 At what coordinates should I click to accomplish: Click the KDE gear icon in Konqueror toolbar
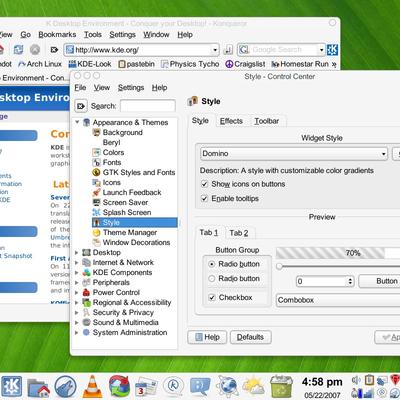point(332,50)
